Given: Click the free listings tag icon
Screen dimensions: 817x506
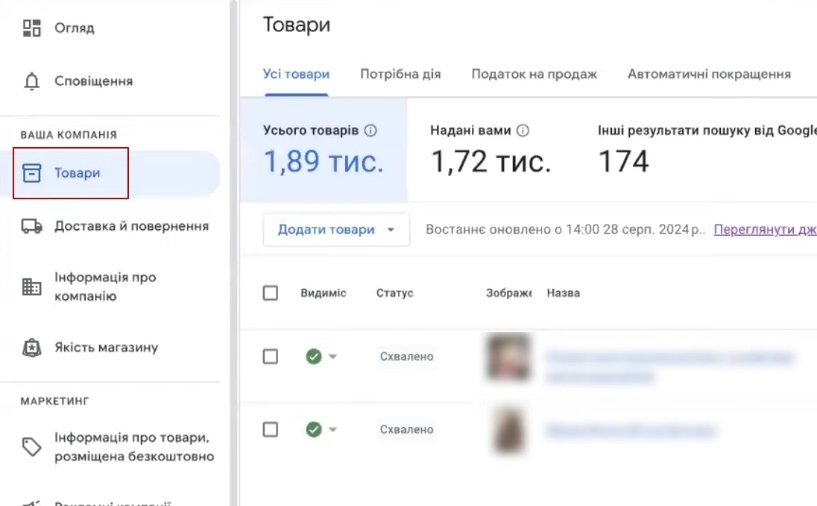Looking at the screenshot, I should pos(32,447).
